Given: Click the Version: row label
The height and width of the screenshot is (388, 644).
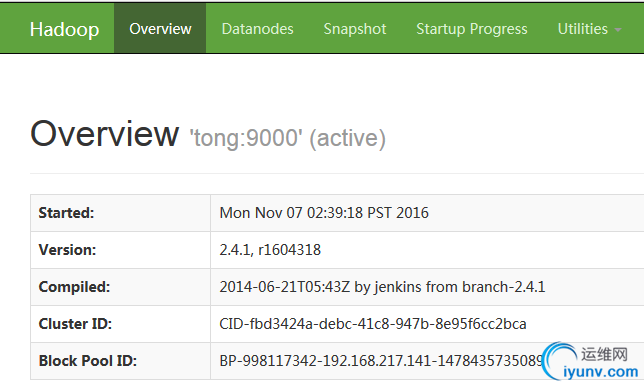Looking at the screenshot, I should [x=67, y=250].
